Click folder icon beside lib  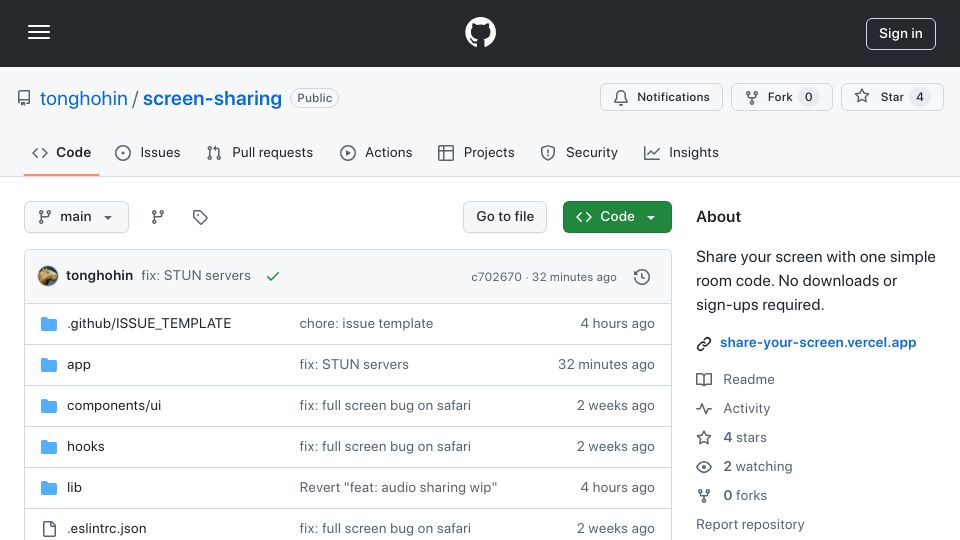[49, 488]
